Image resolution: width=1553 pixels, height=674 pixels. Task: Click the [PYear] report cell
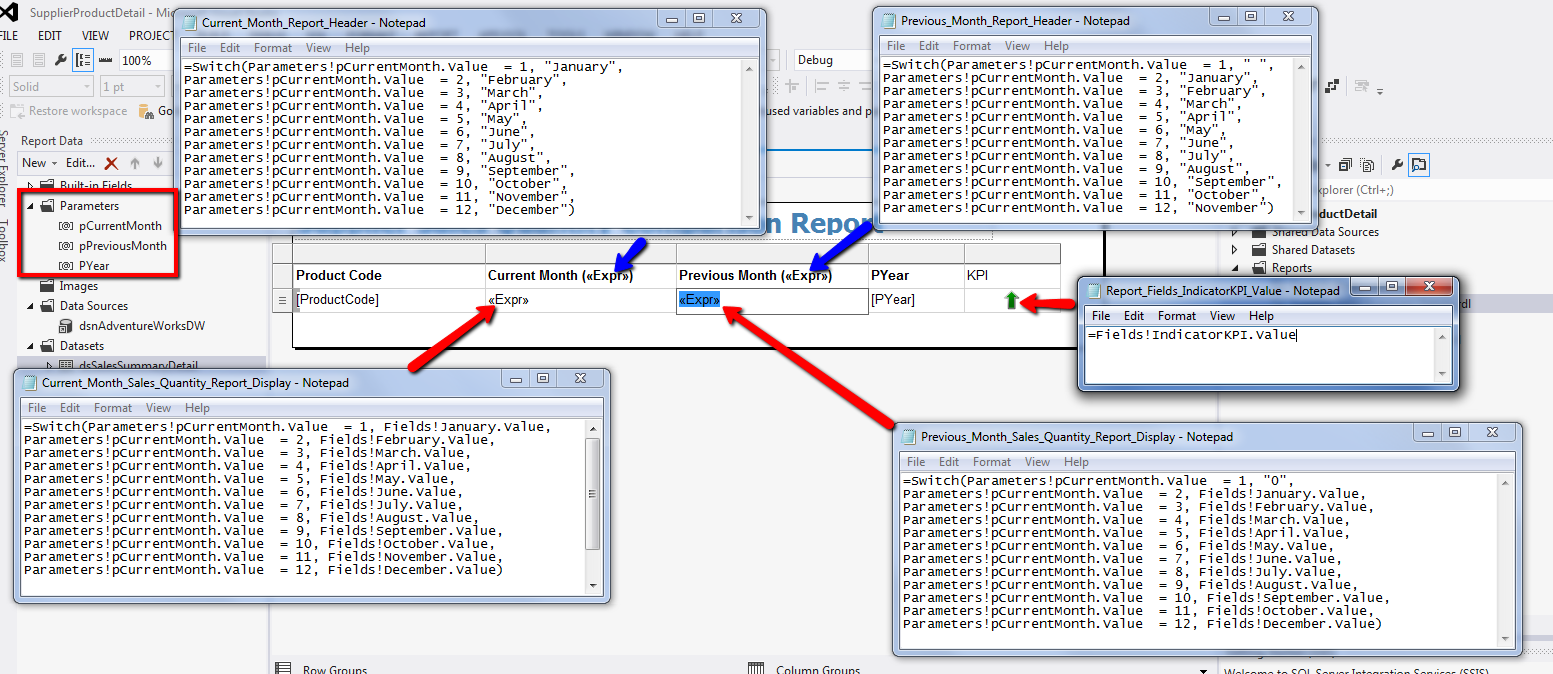click(x=916, y=300)
